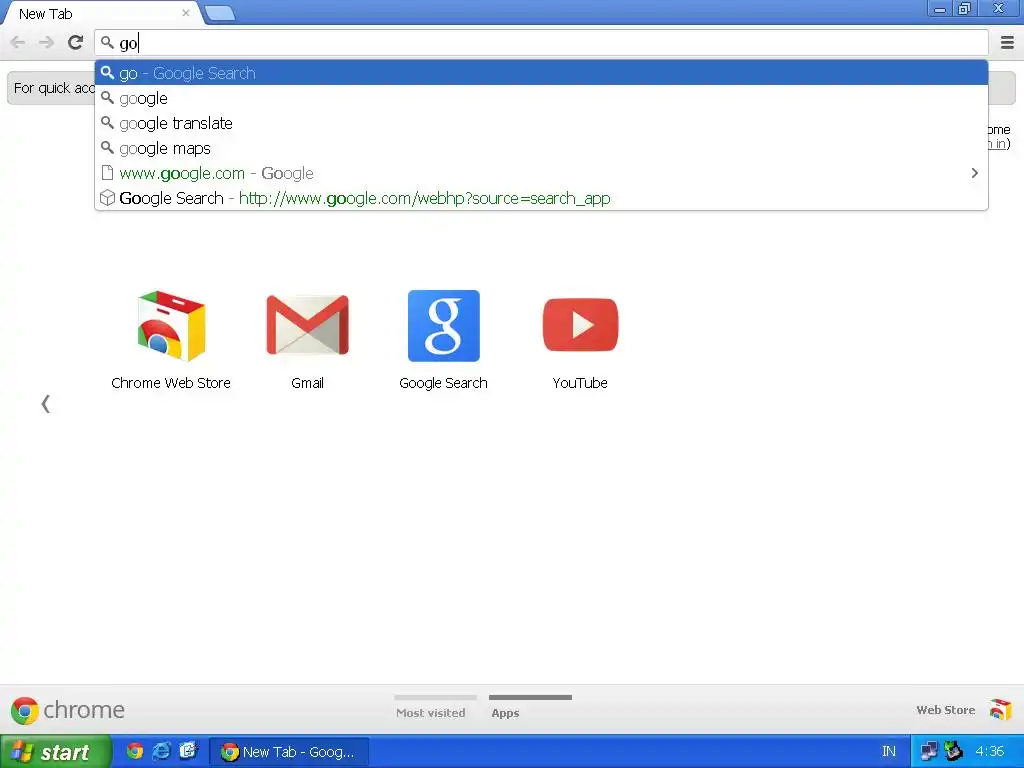The width and height of the screenshot is (1024, 768).
Task: Go to previous page with left chevron
Action: (45, 404)
